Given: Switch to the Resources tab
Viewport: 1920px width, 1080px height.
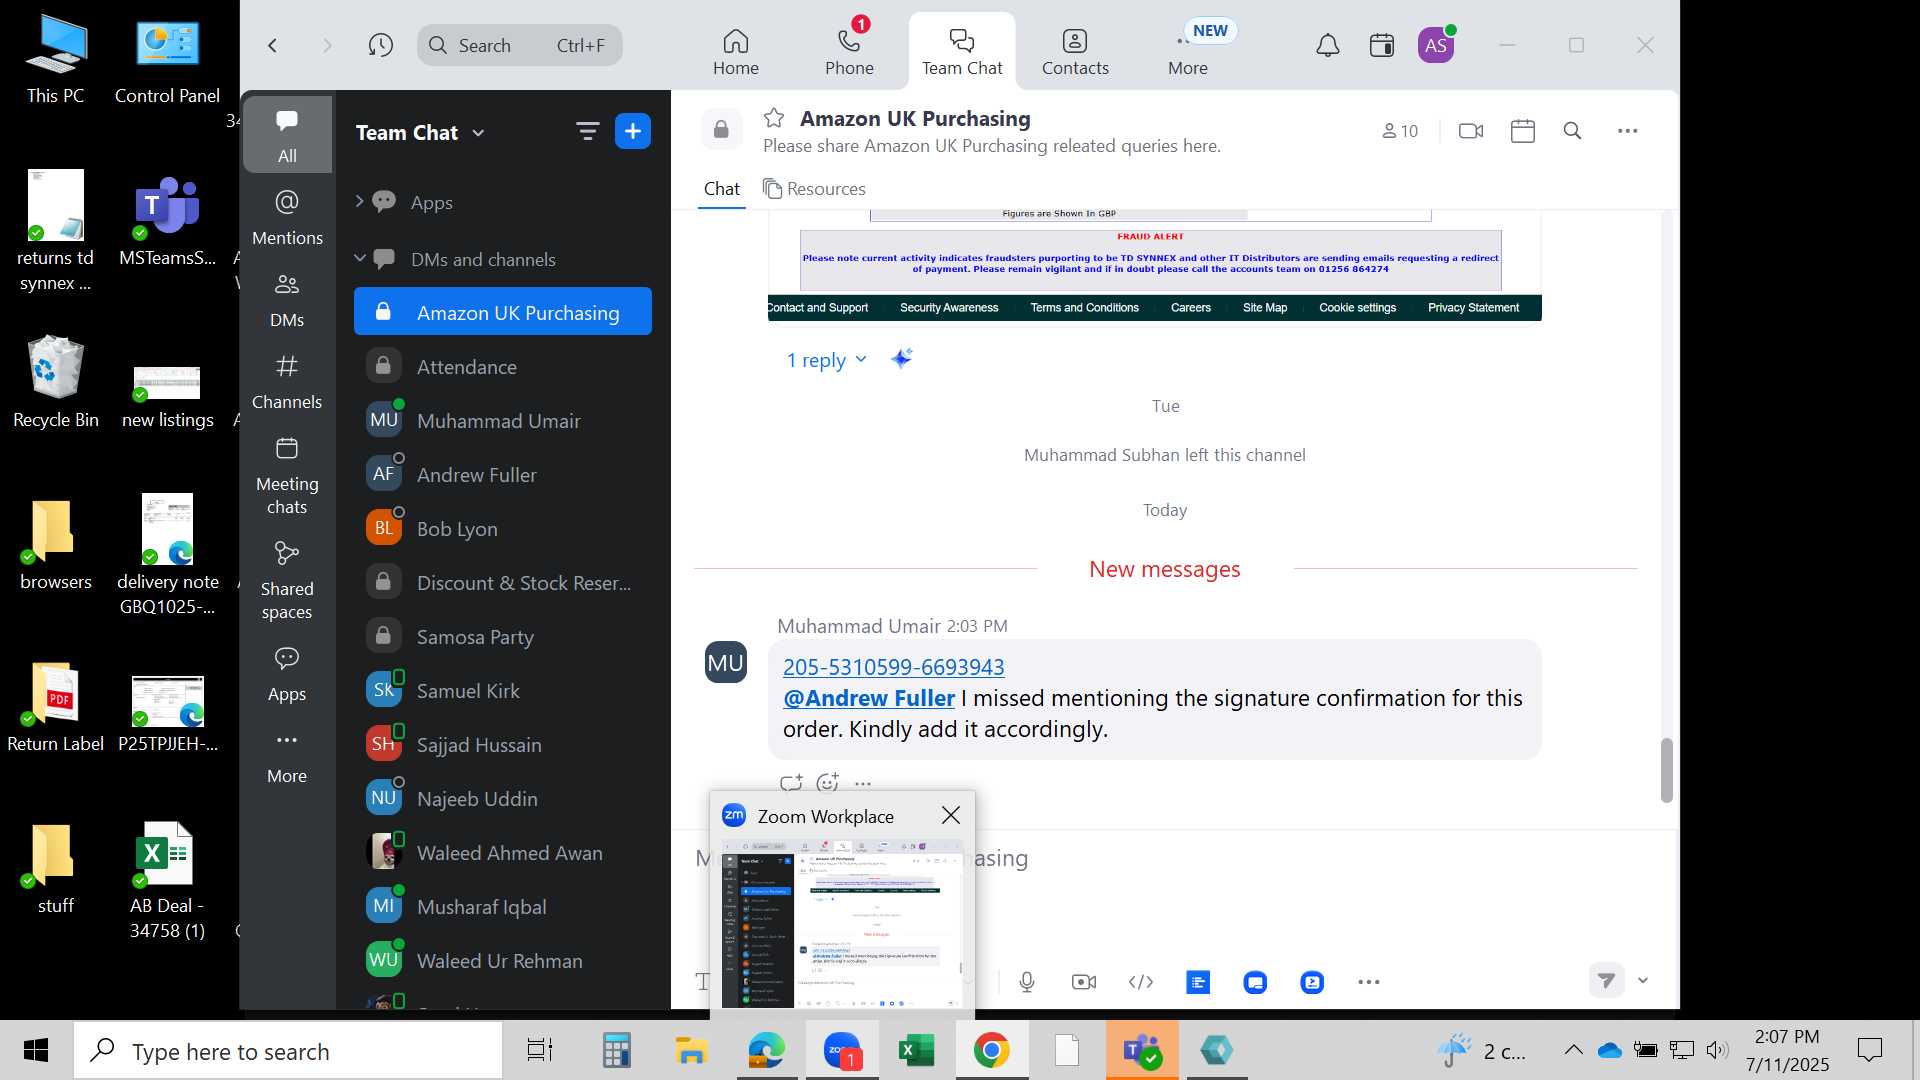Looking at the screenshot, I should [814, 188].
